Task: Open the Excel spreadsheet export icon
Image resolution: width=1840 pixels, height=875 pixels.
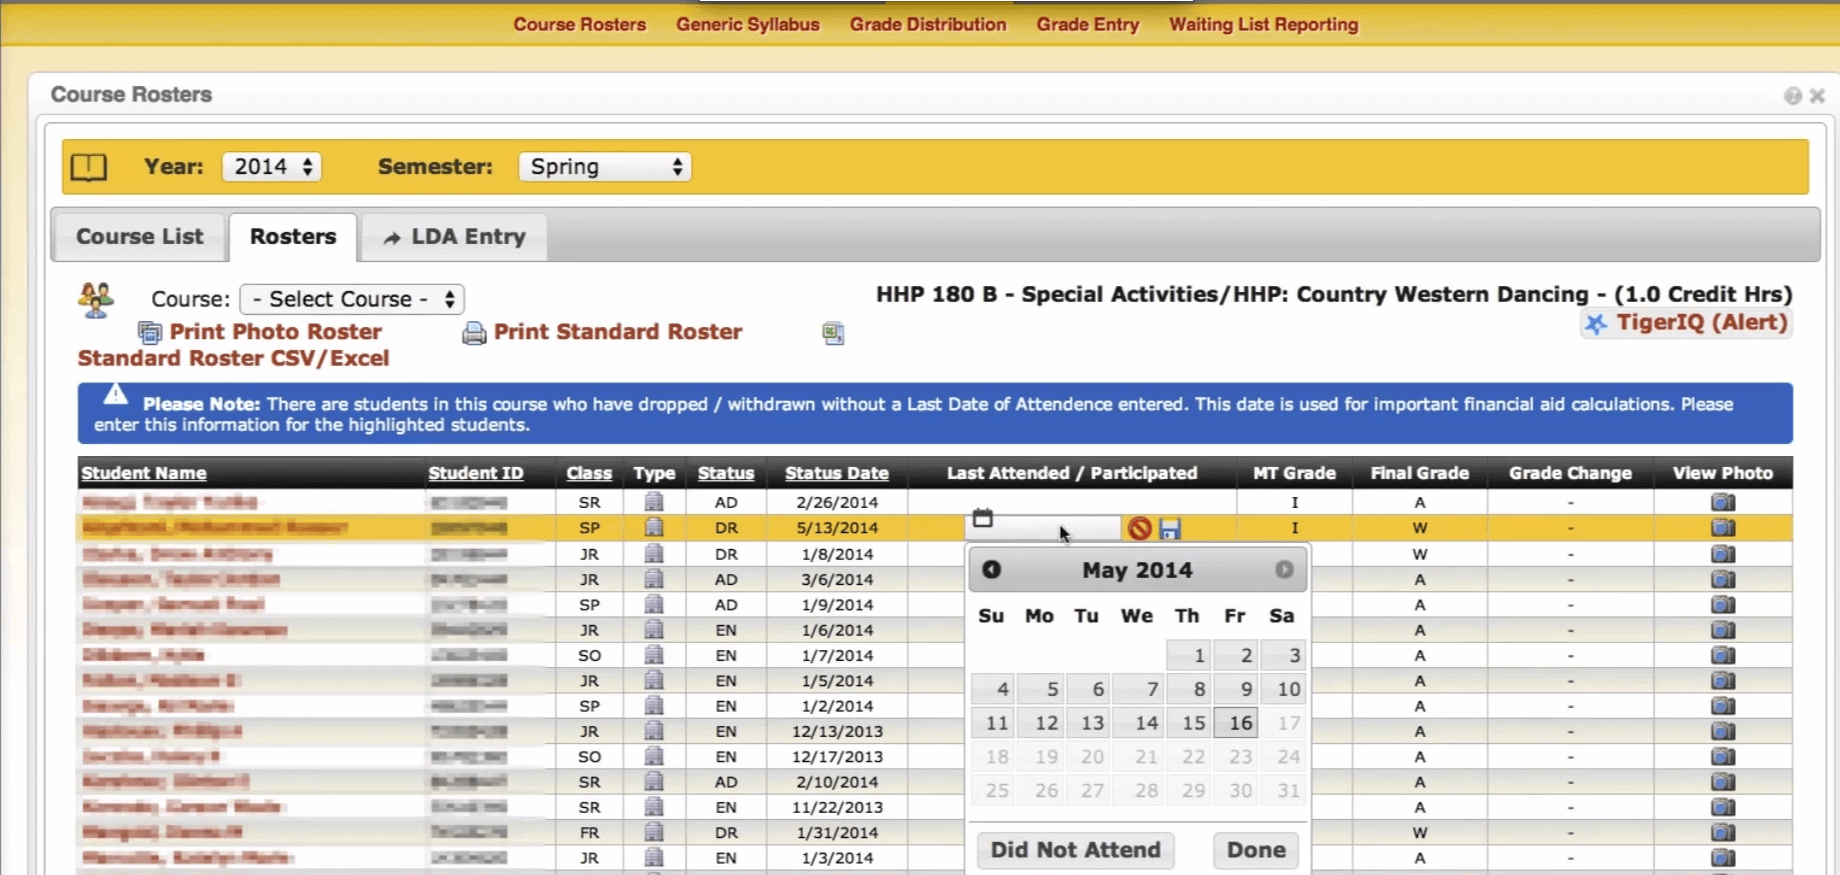Action: pos(833,333)
